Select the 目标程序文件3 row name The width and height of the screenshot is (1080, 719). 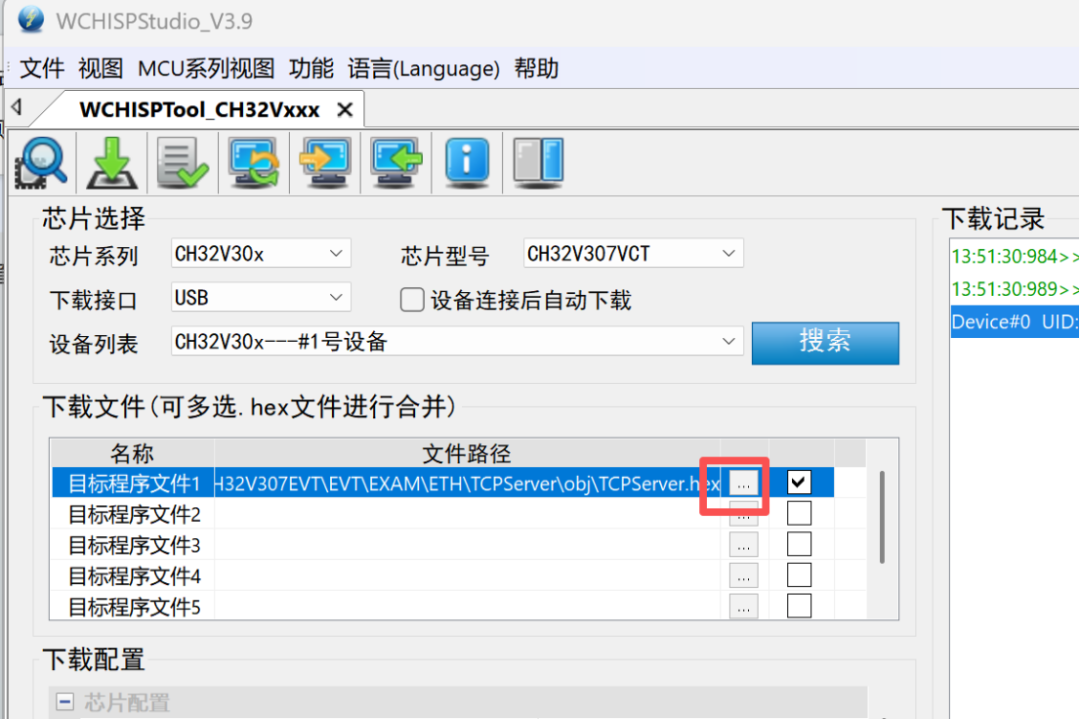coord(134,545)
